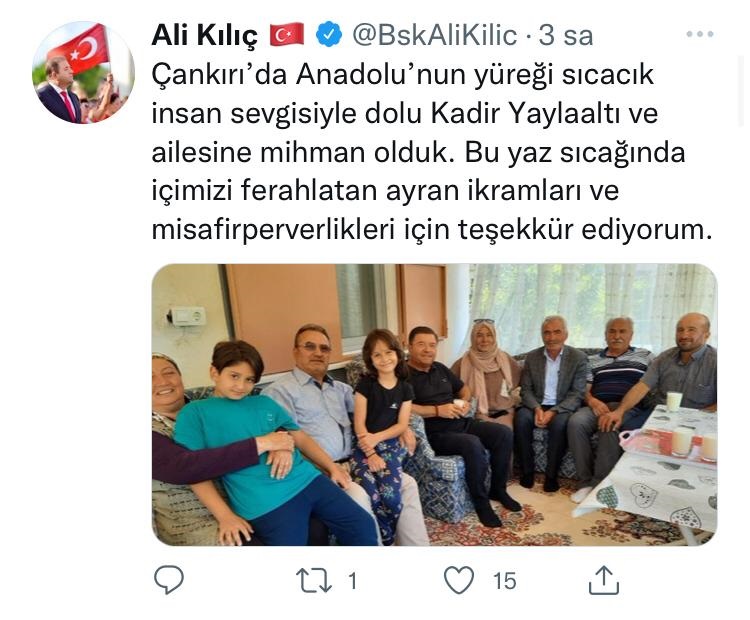Click the Turkish flag emoji beside name
Image resolution: width=750 pixels, height=620 pixels.
287,35
